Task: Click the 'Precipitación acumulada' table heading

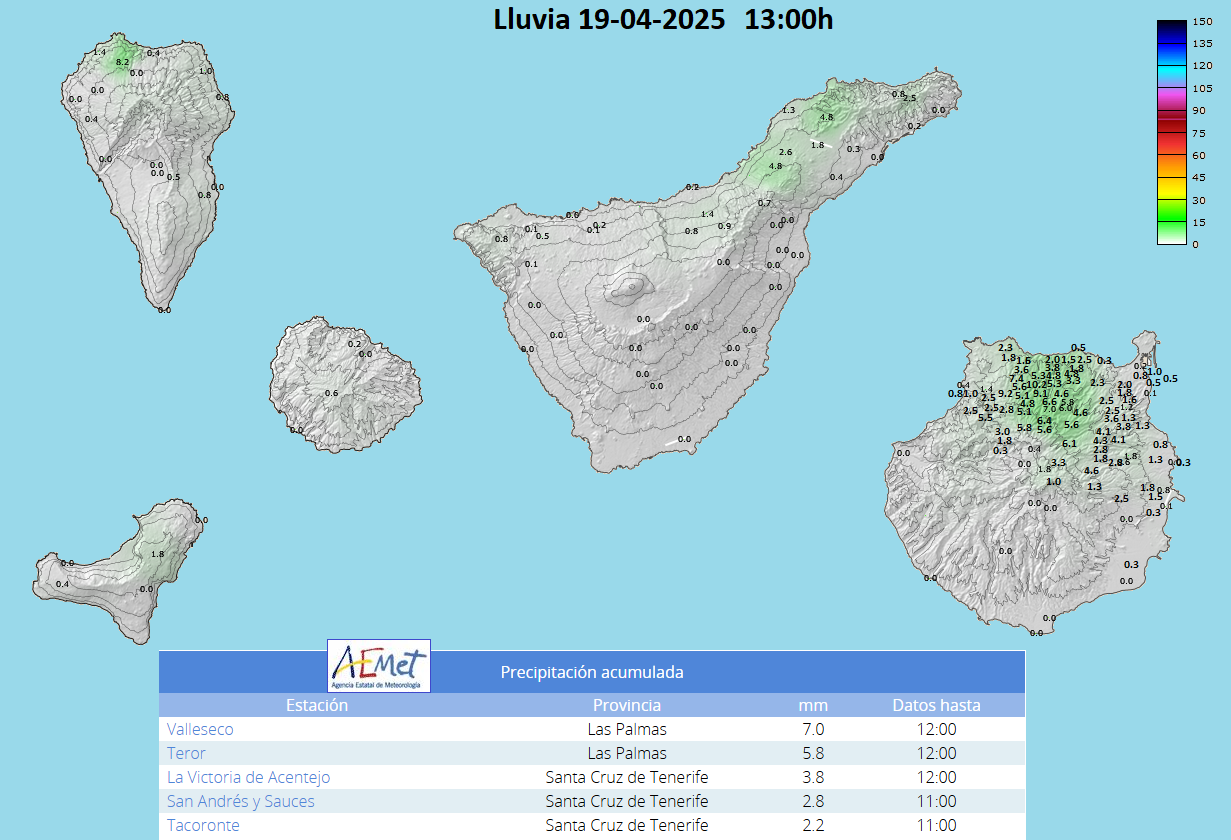Action: point(592,672)
